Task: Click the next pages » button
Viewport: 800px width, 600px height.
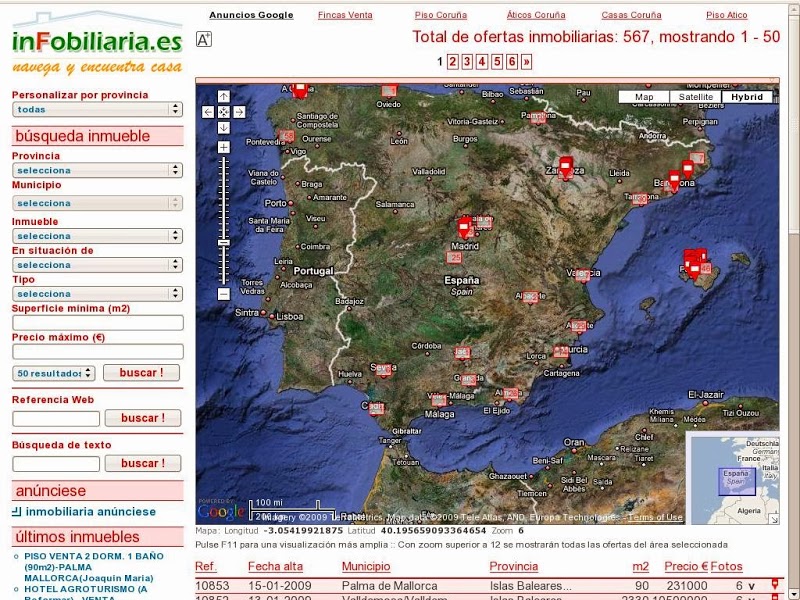Action: click(x=527, y=62)
